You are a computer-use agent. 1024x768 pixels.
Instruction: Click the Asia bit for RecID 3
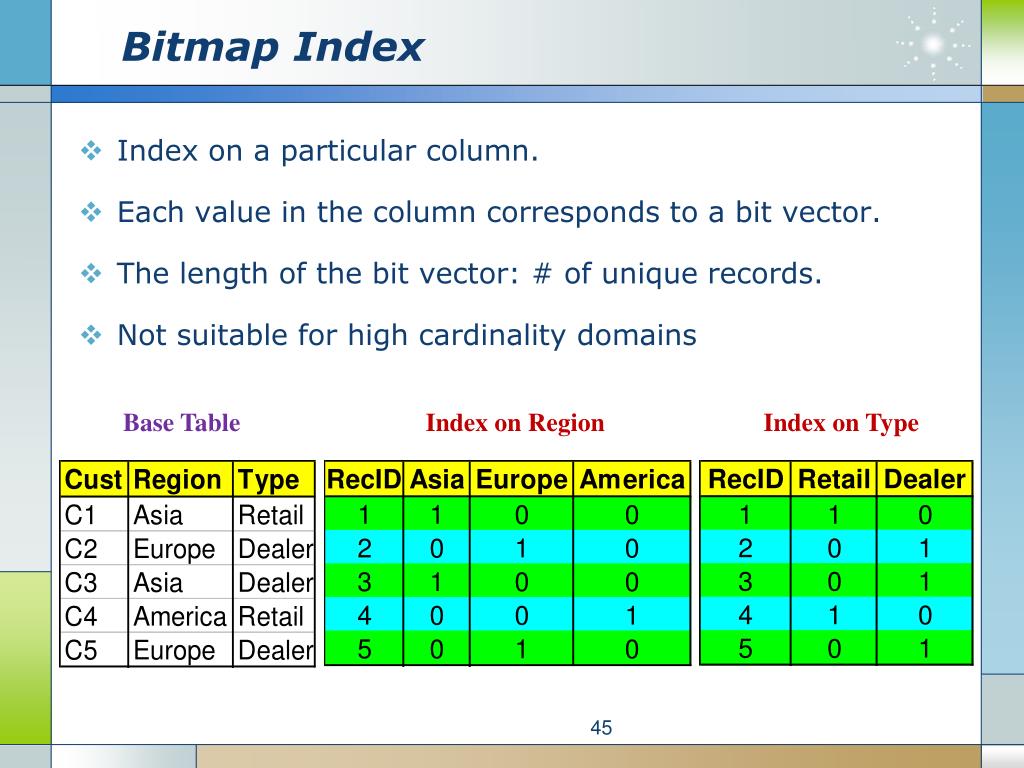pos(436,582)
